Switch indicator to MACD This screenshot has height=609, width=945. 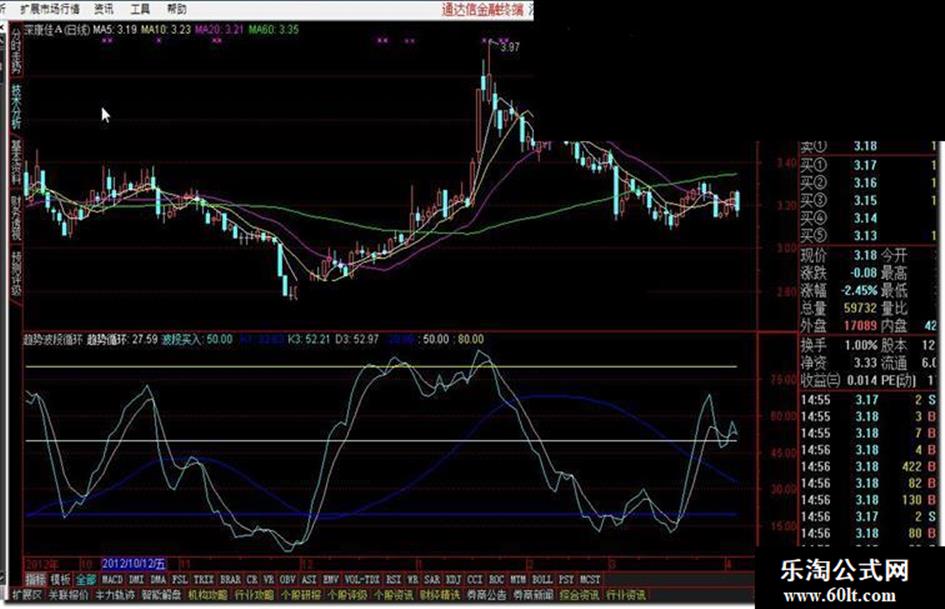[x=112, y=579]
